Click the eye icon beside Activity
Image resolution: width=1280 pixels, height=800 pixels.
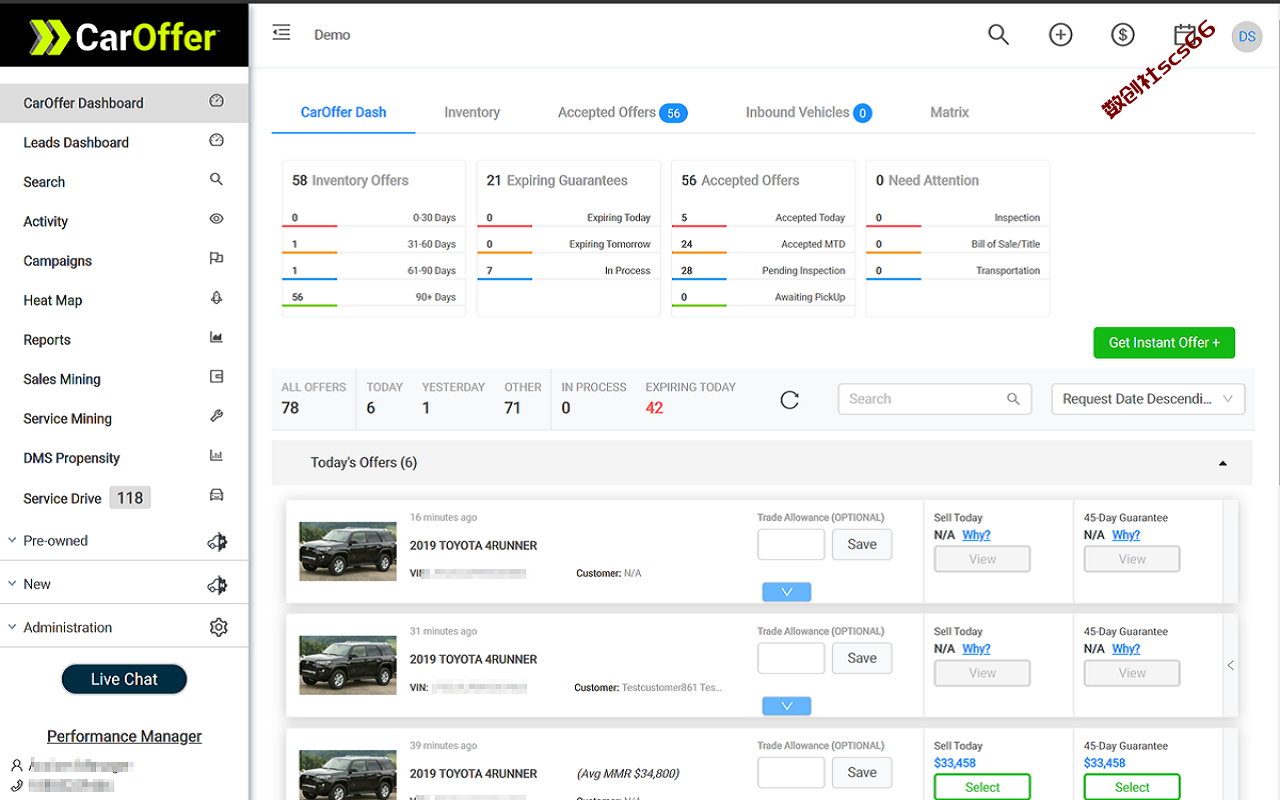(x=216, y=219)
